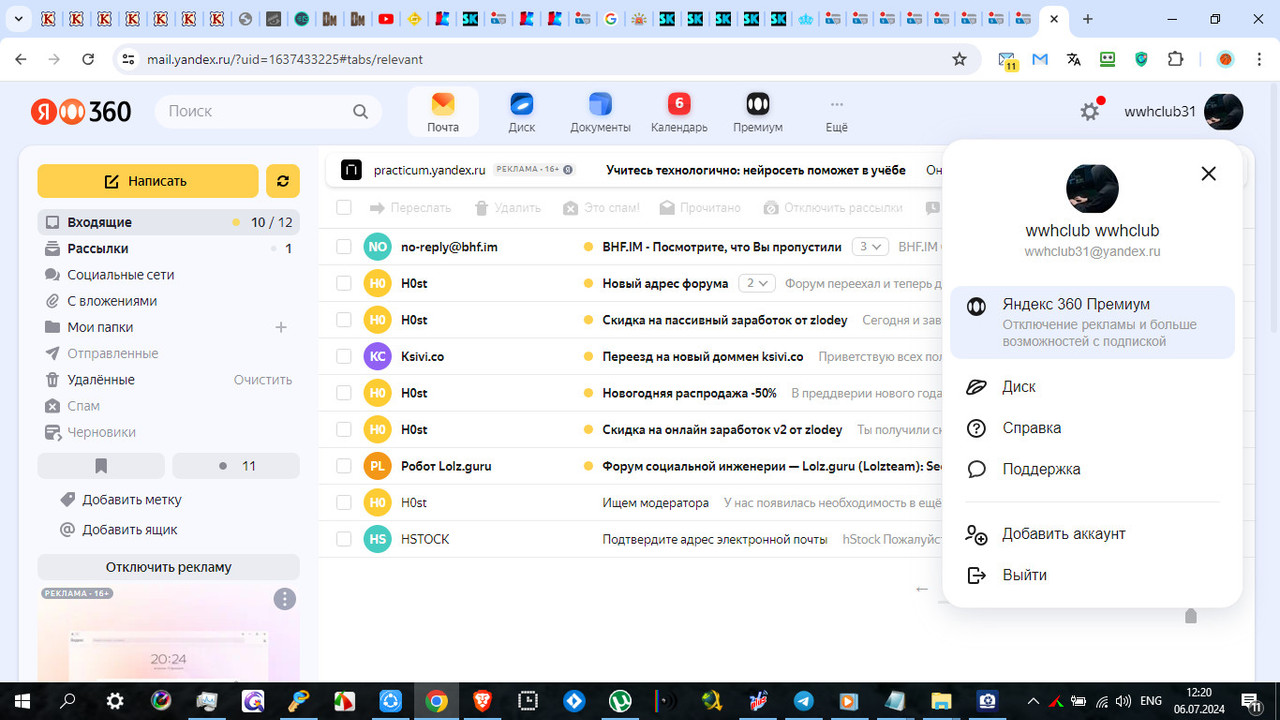This screenshot has height=720, width=1280.
Task: Open the Спам folder
Action: [168, 406]
